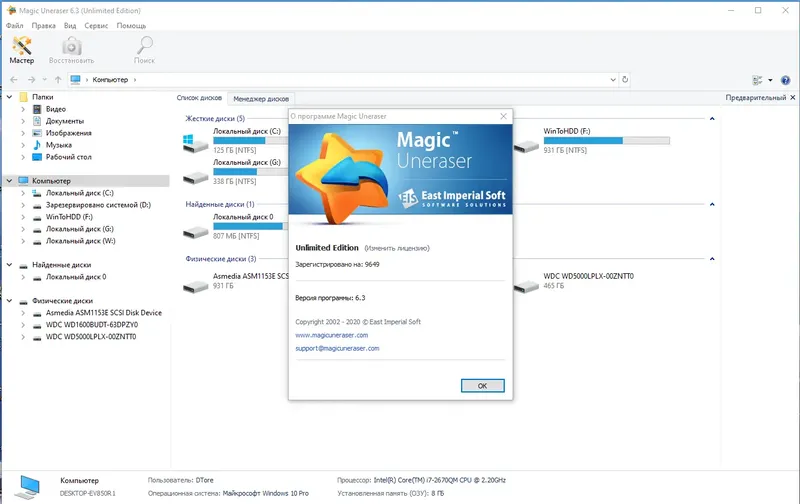800x504 pixels.
Task: Expand the Видео folder node
Action: [x=23, y=109]
